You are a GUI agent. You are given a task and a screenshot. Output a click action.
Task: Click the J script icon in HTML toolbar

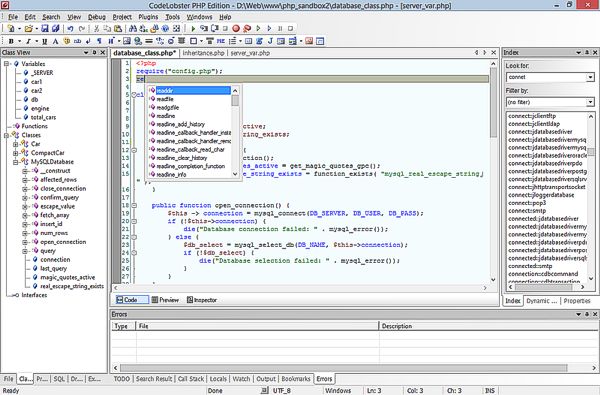click(270, 41)
